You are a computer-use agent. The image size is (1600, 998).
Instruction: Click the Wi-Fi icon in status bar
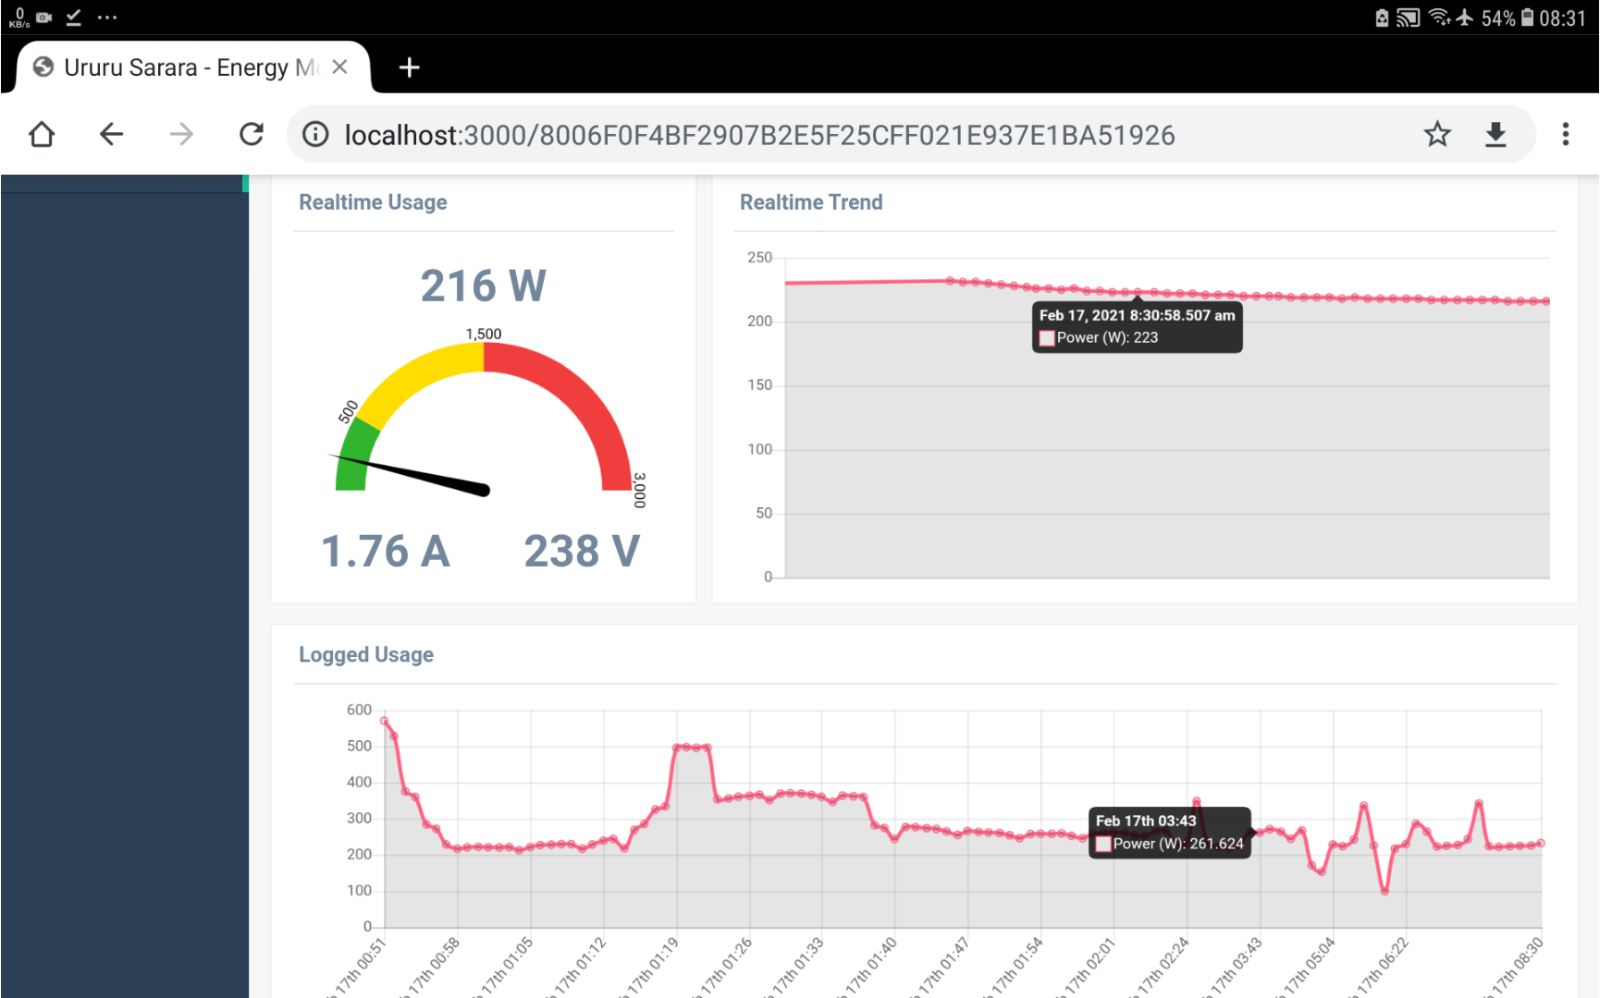[x=1438, y=18]
